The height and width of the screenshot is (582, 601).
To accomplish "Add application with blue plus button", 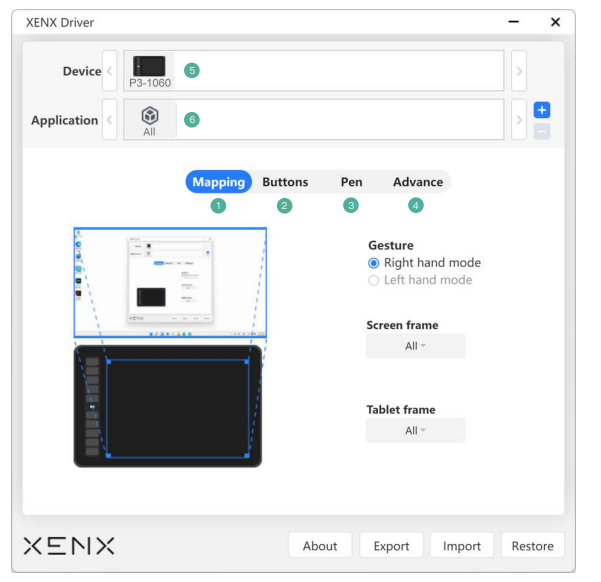I will point(542,110).
